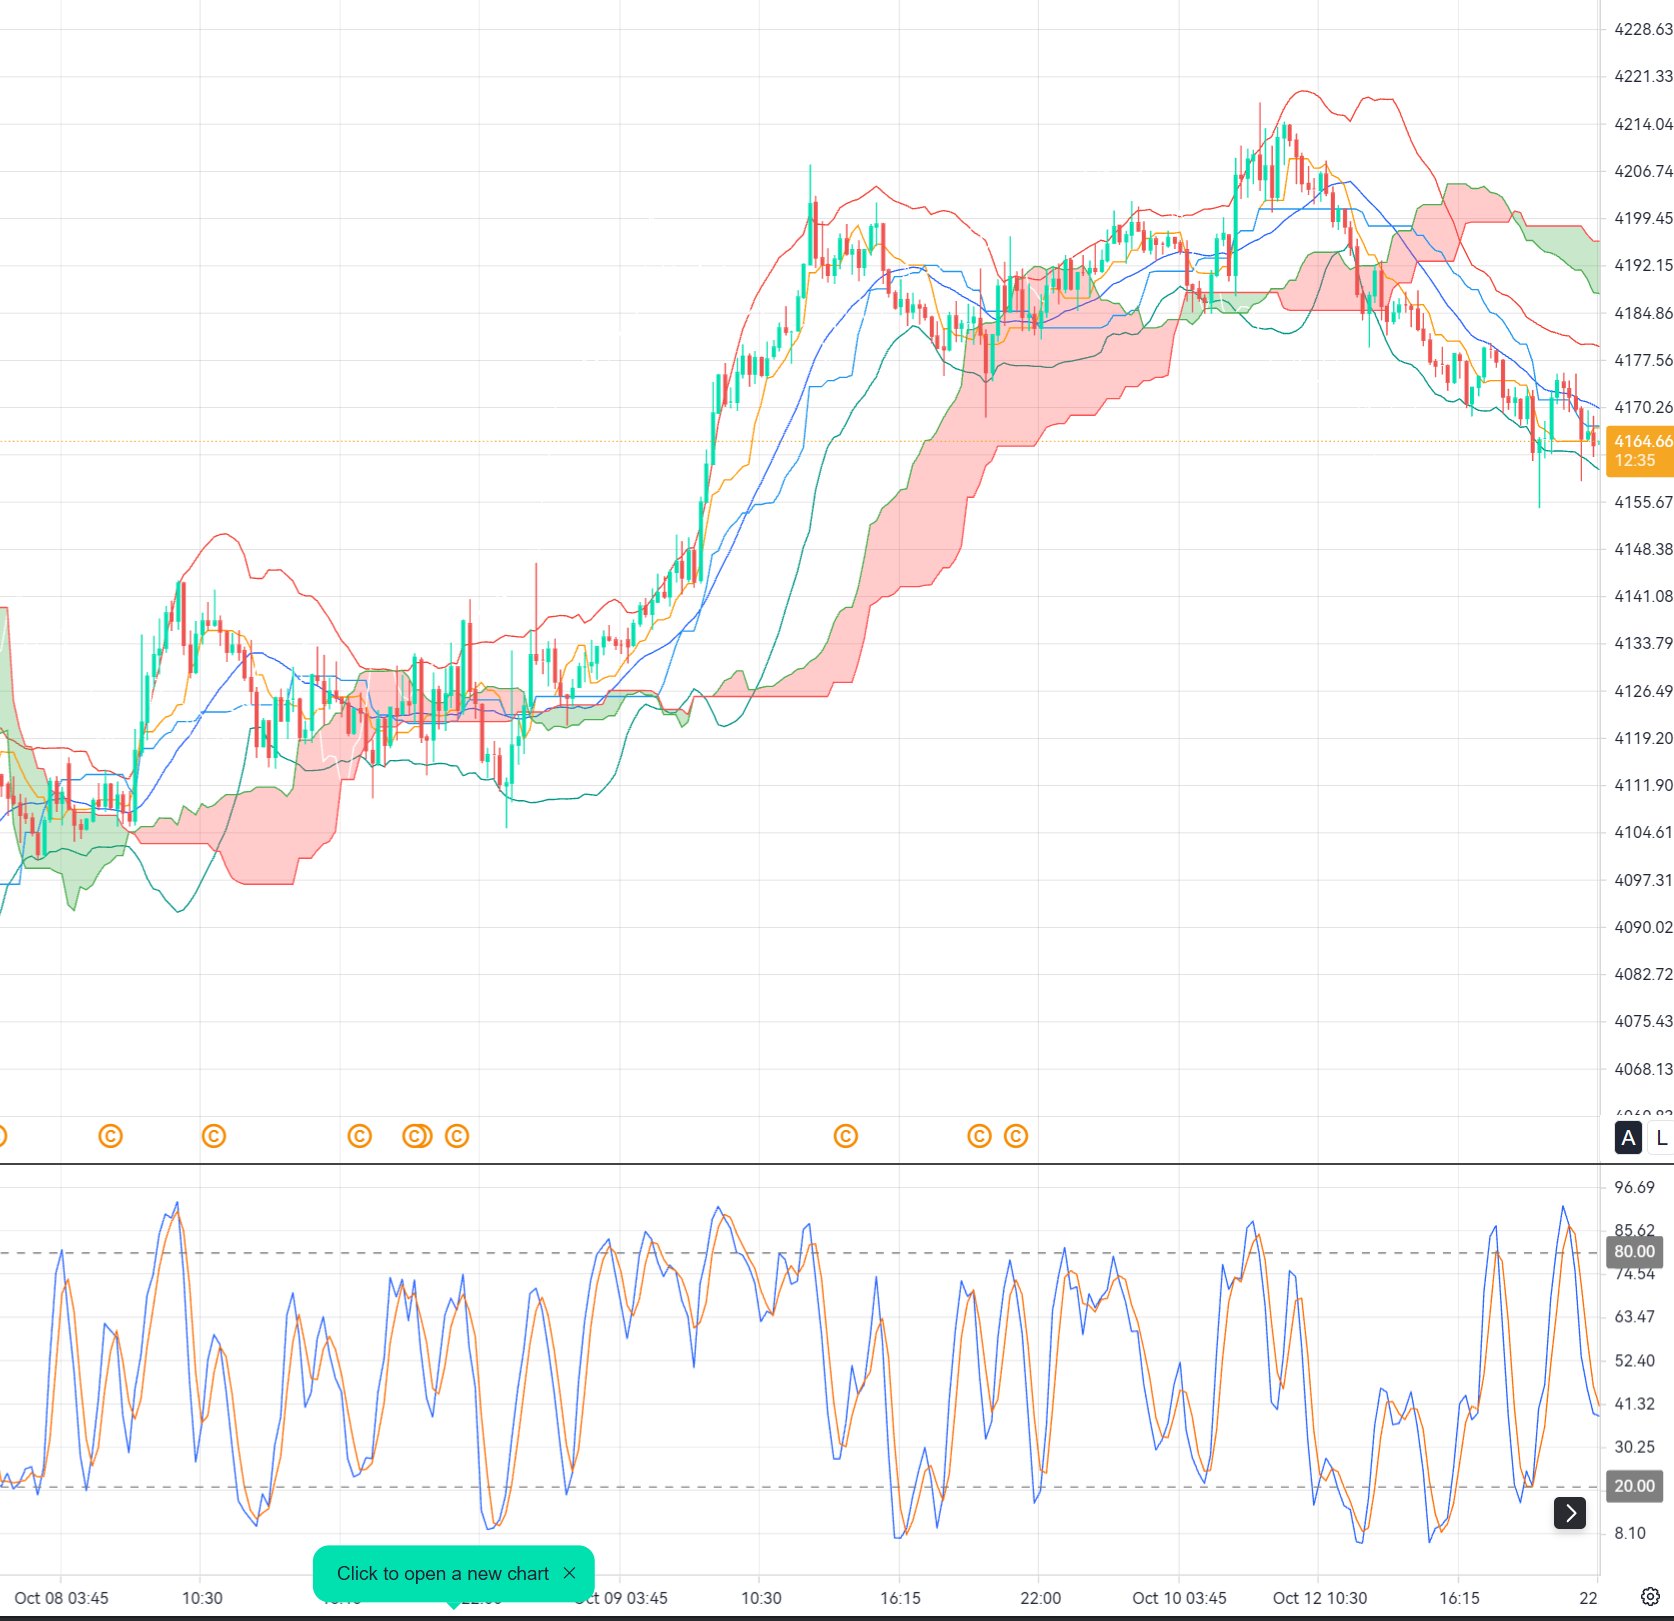1674x1621 pixels.
Task: Click price axis value 4141.08
Action: pos(1643,596)
